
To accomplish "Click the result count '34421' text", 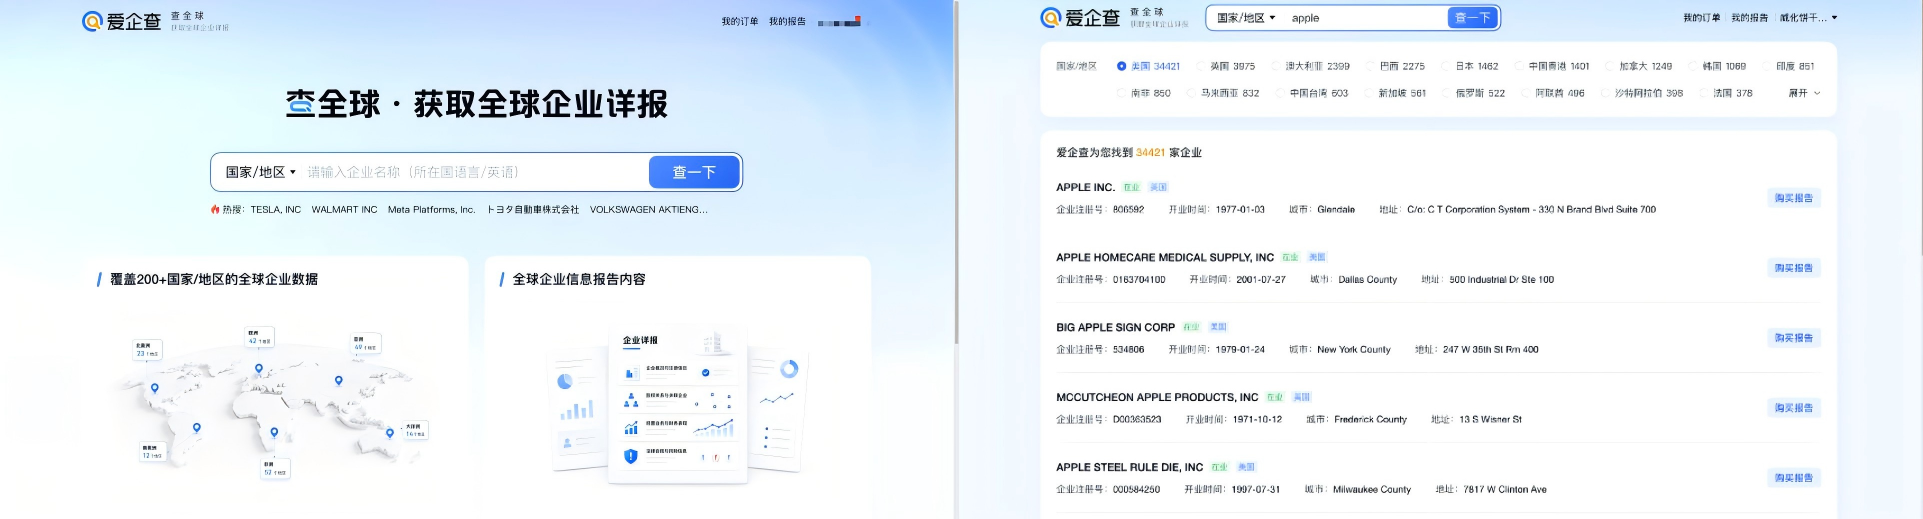I will point(1150,153).
